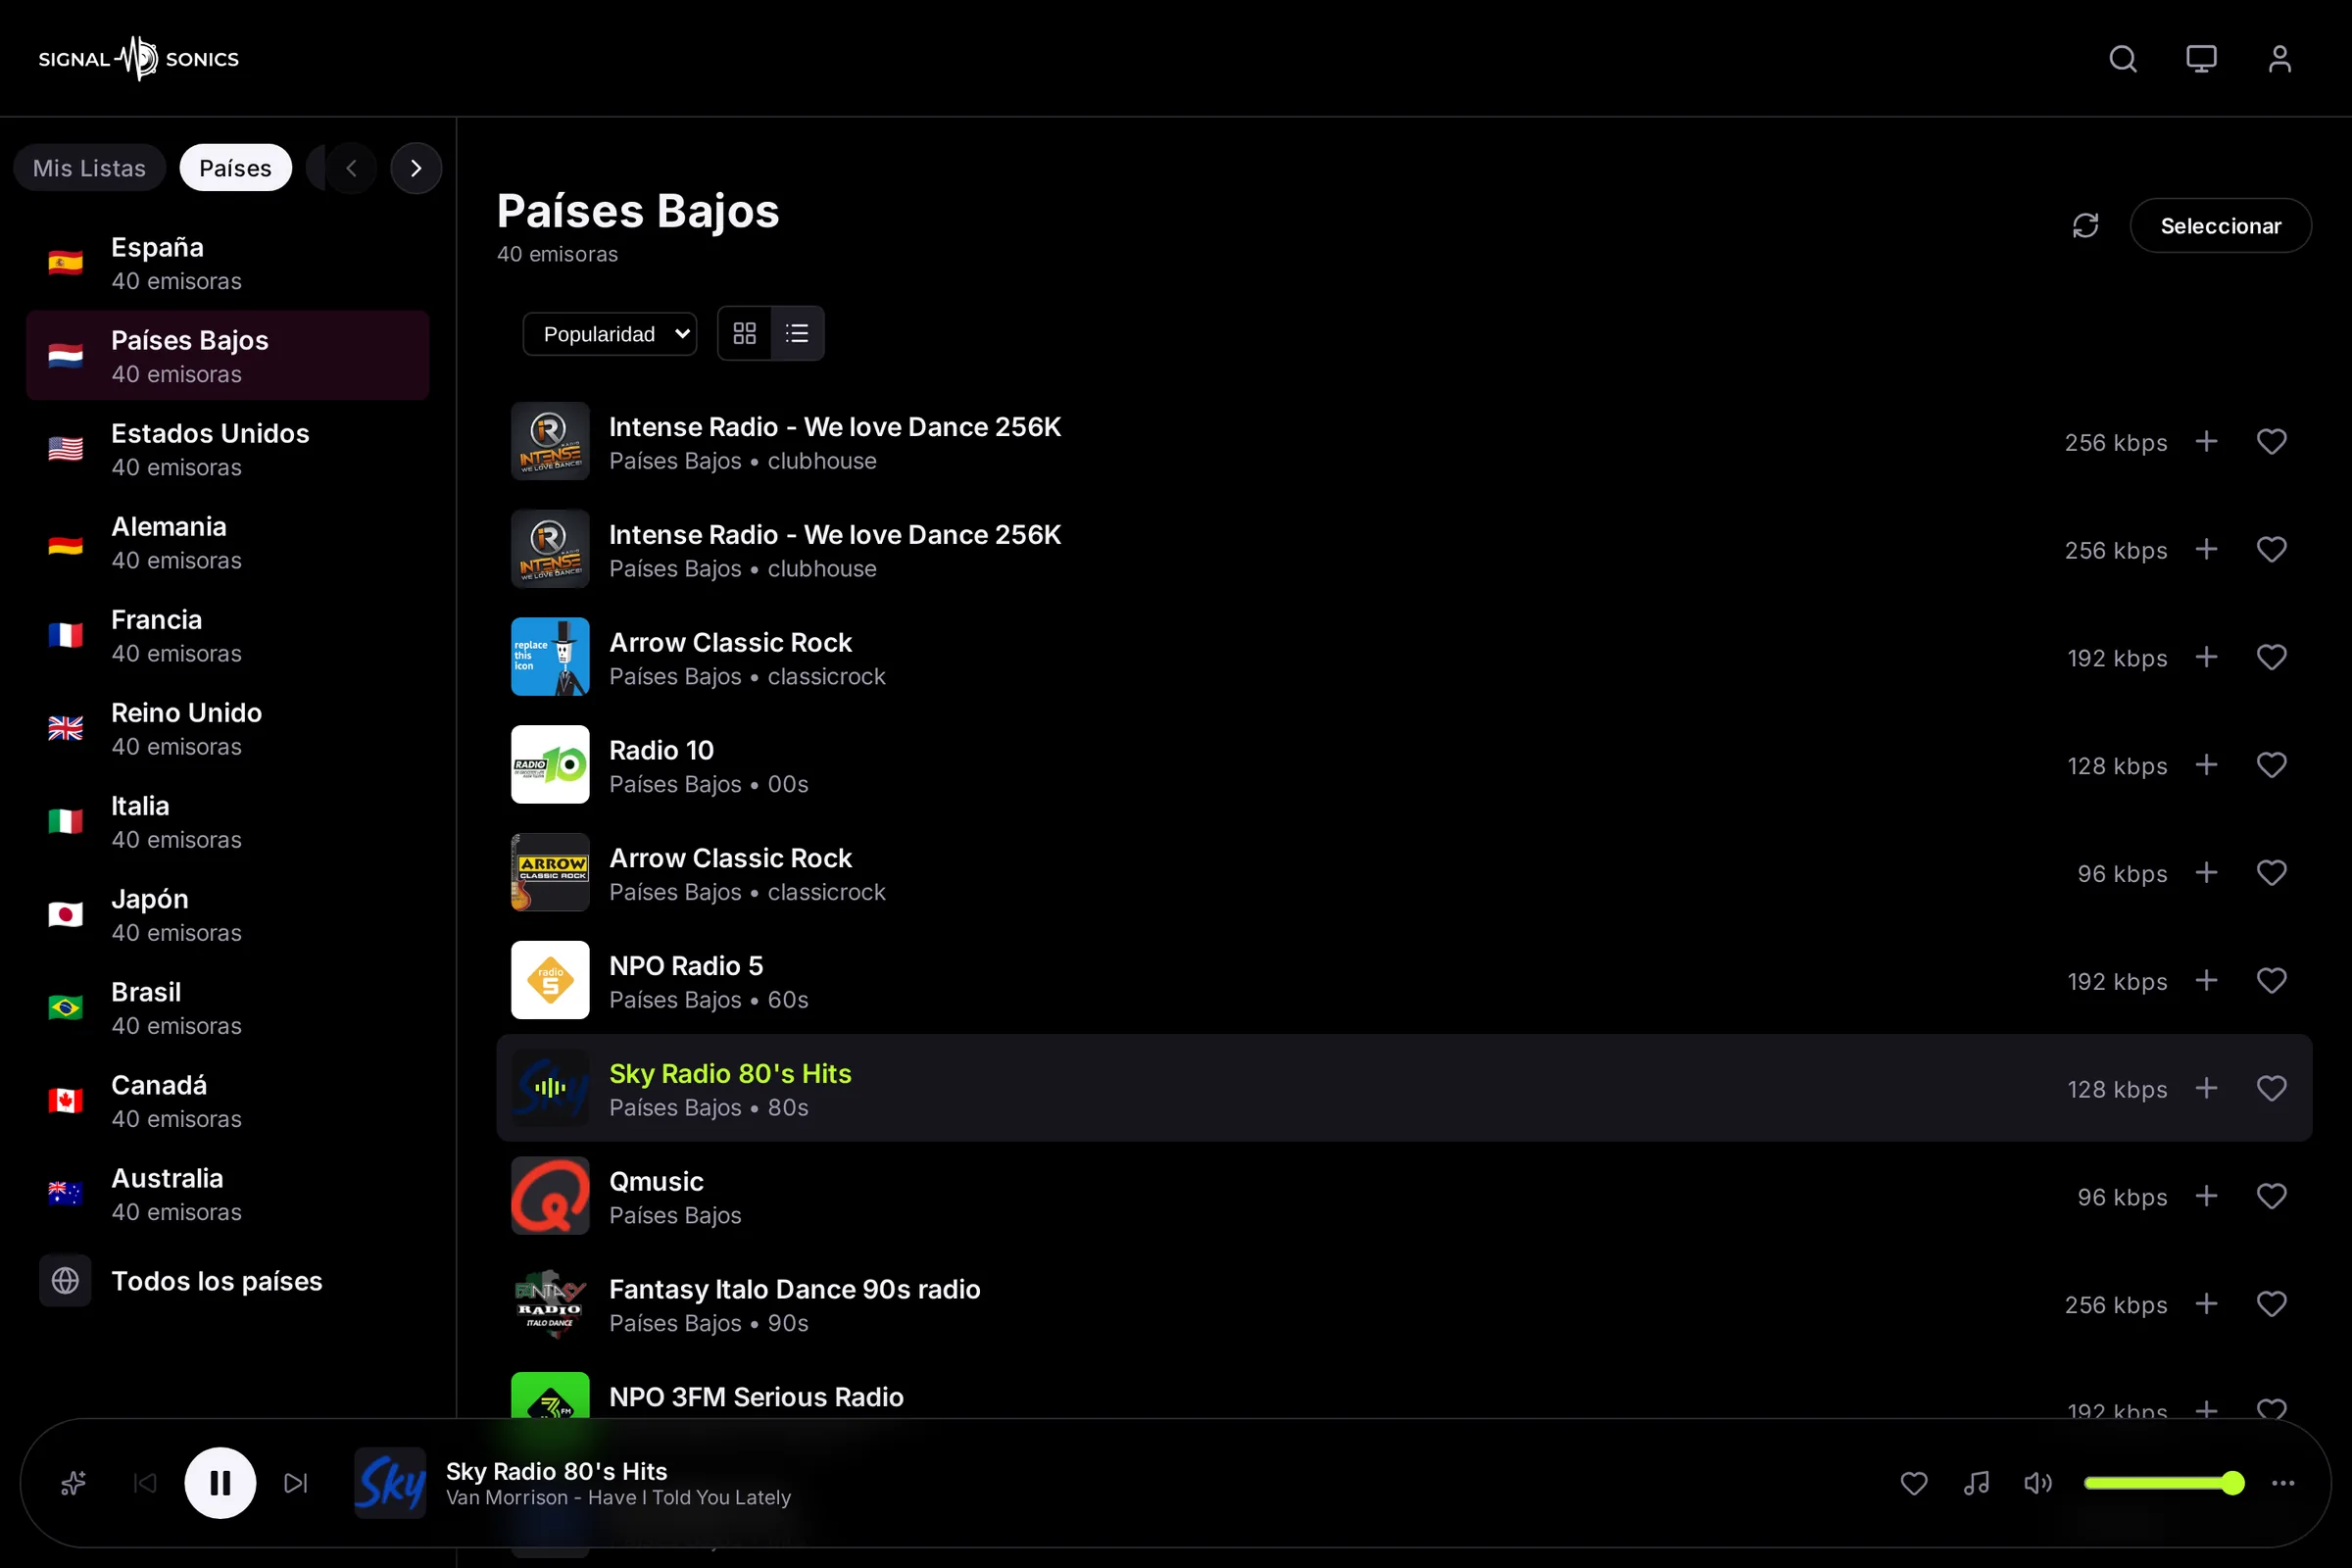
Task: Click the cast to screen monitor icon
Action: coord(2201,59)
